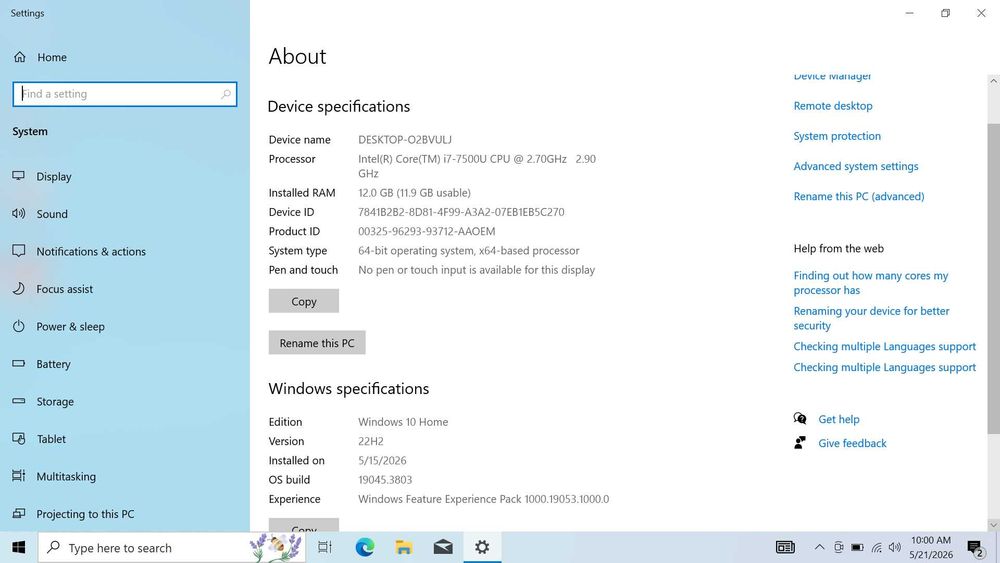Focus the Find a setting field
1000x563 pixels.
[124, 94]
